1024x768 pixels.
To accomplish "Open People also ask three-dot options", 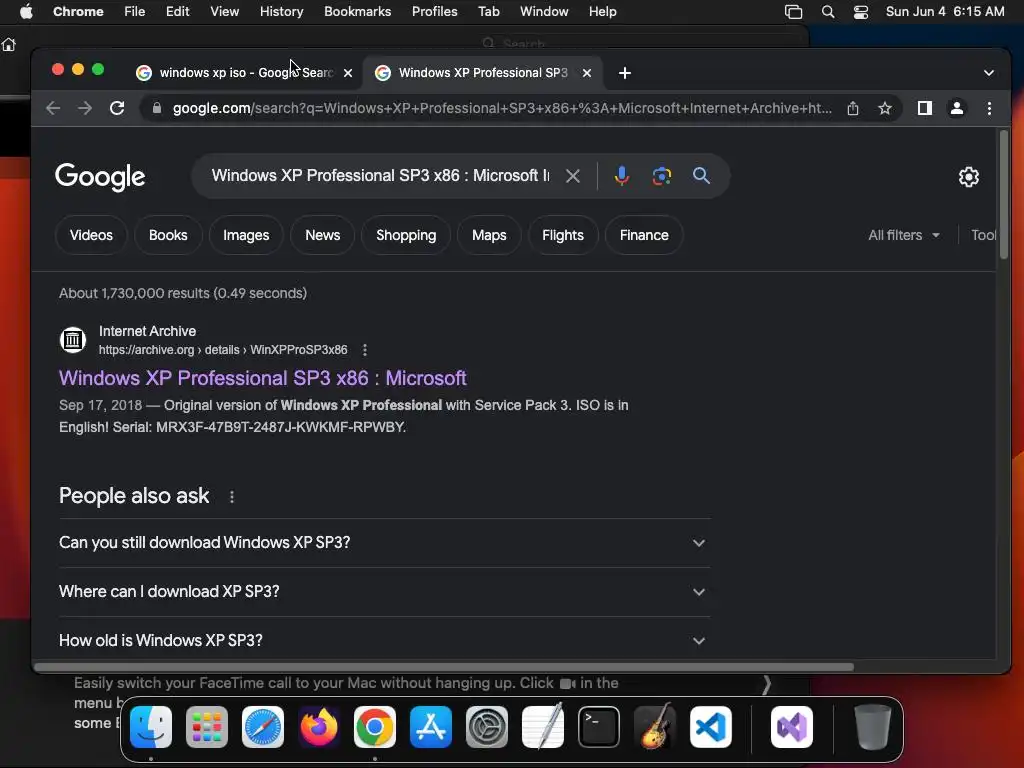I will [x=232, y=497].
